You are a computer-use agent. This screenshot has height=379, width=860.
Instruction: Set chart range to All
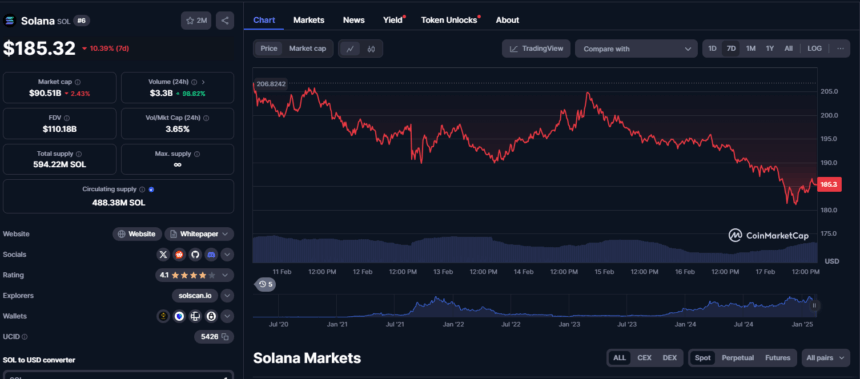pyautogui.click(x=788, y=48)
